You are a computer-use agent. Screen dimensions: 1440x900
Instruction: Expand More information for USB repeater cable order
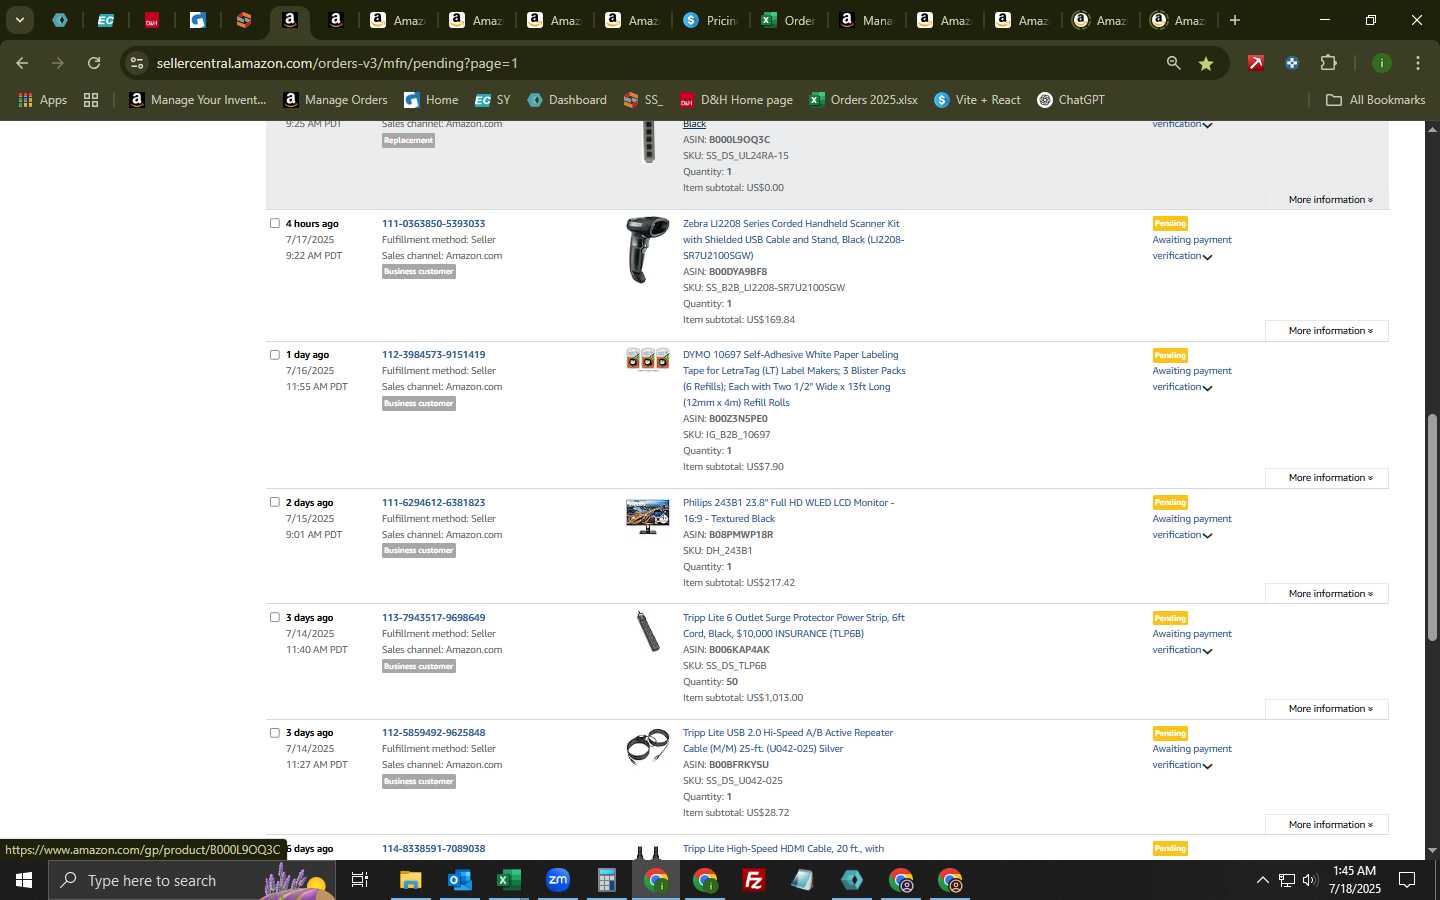(1327, 825)
